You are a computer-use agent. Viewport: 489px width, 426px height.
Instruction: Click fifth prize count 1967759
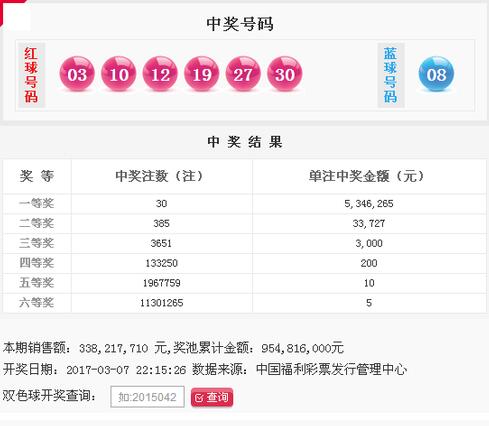coord(161,283)
